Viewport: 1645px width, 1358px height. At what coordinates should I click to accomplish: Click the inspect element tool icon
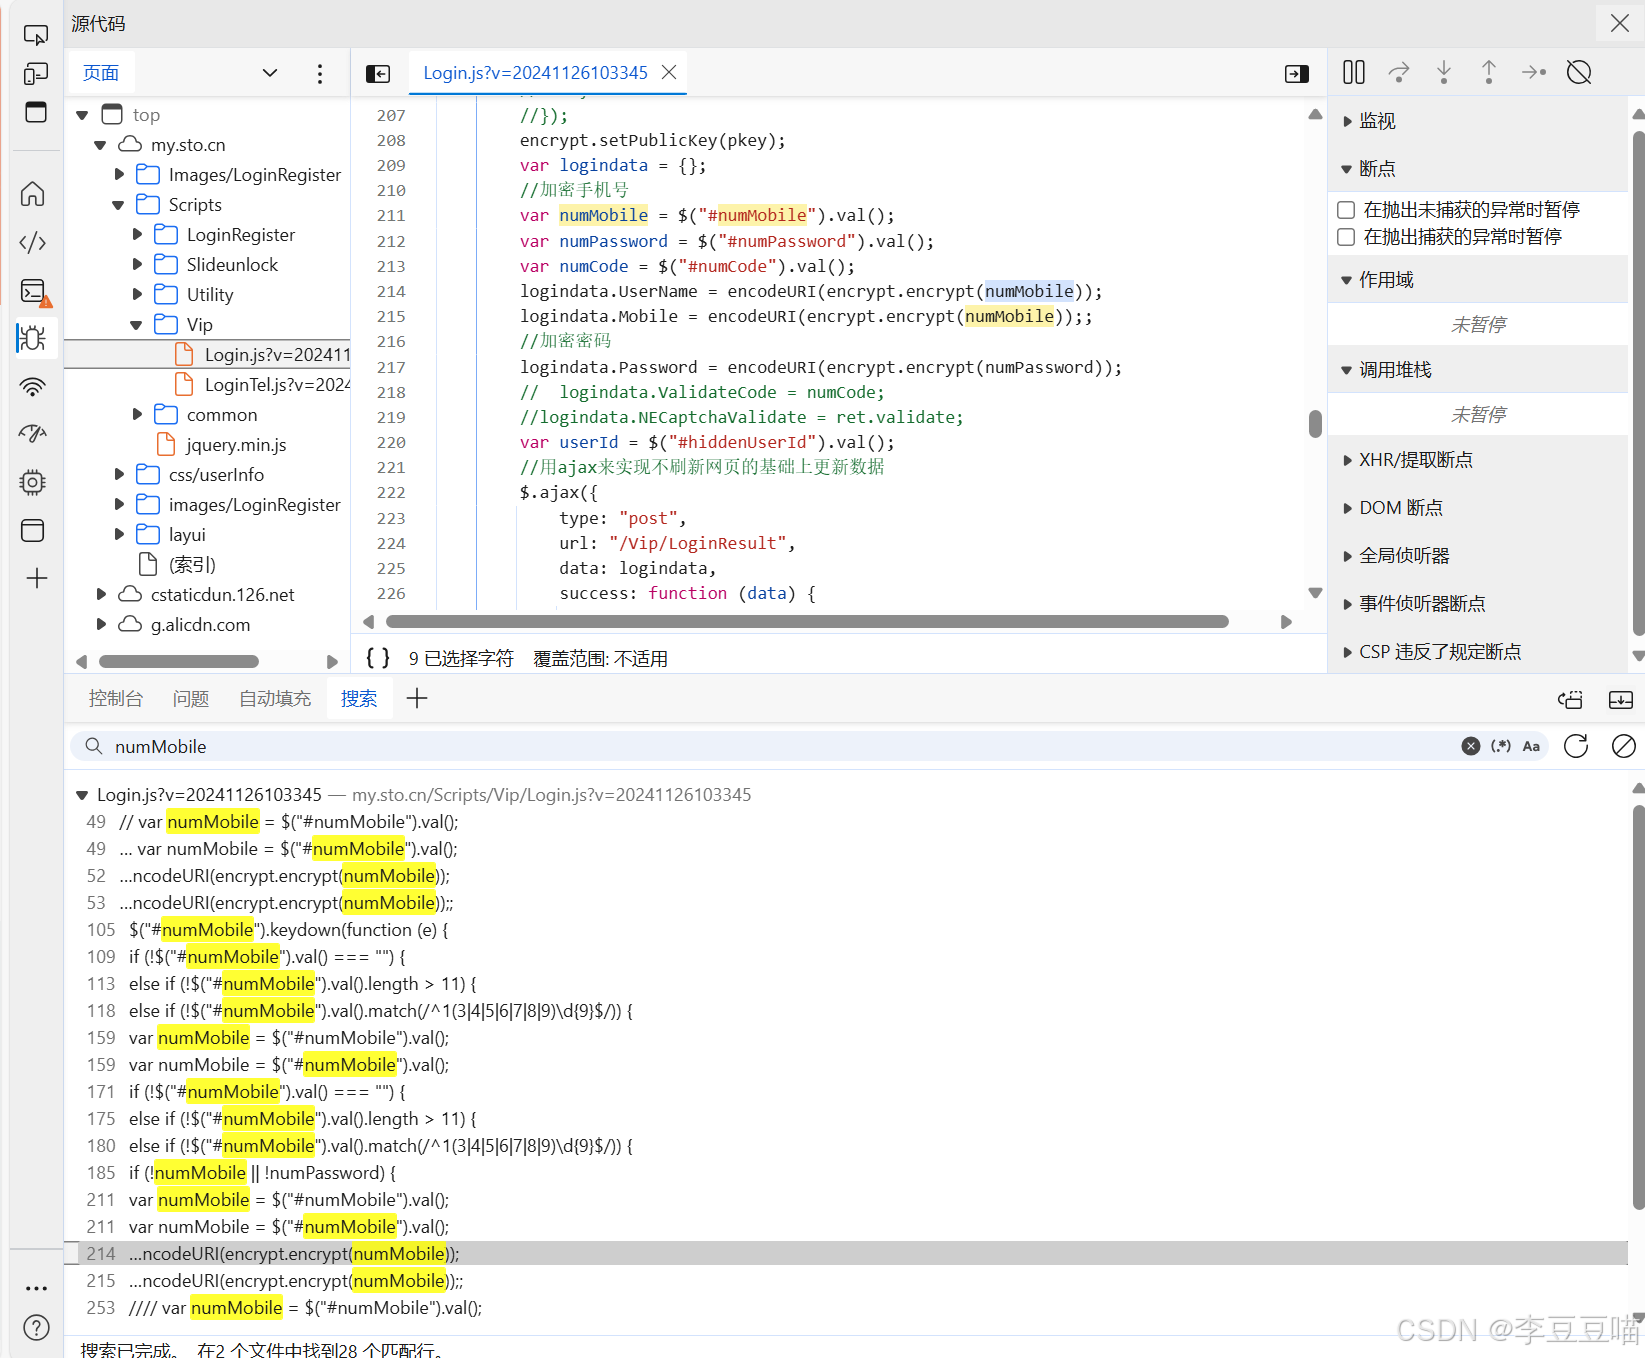(x=35, y=36)
